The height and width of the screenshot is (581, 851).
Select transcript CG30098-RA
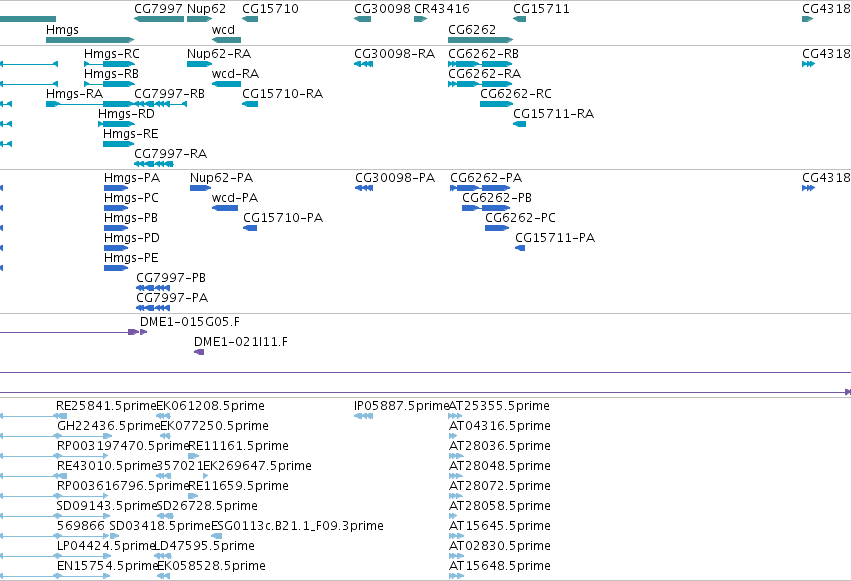[x=395, y=54]
